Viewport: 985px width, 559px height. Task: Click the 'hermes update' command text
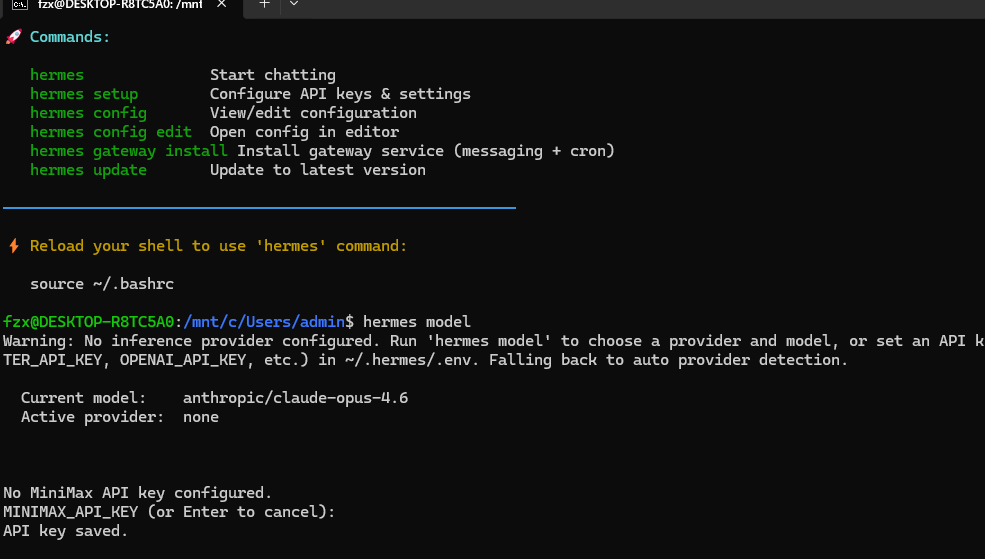click(x=89, y=170)
